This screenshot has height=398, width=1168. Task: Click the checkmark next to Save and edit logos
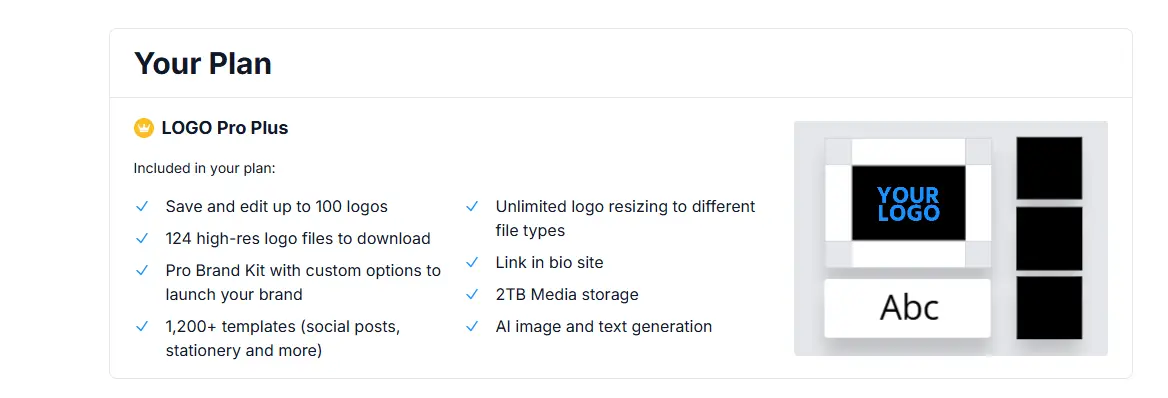click(x=142, y=206)
